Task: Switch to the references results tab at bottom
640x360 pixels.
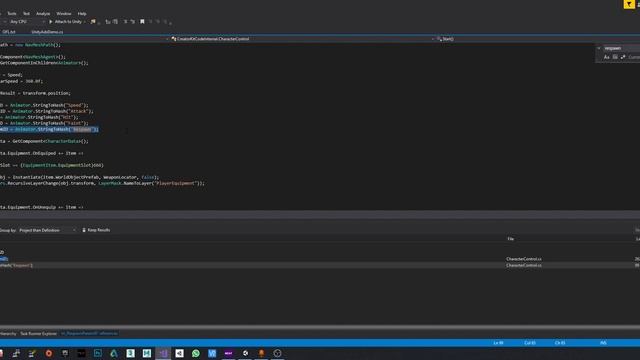Action: 89,333
